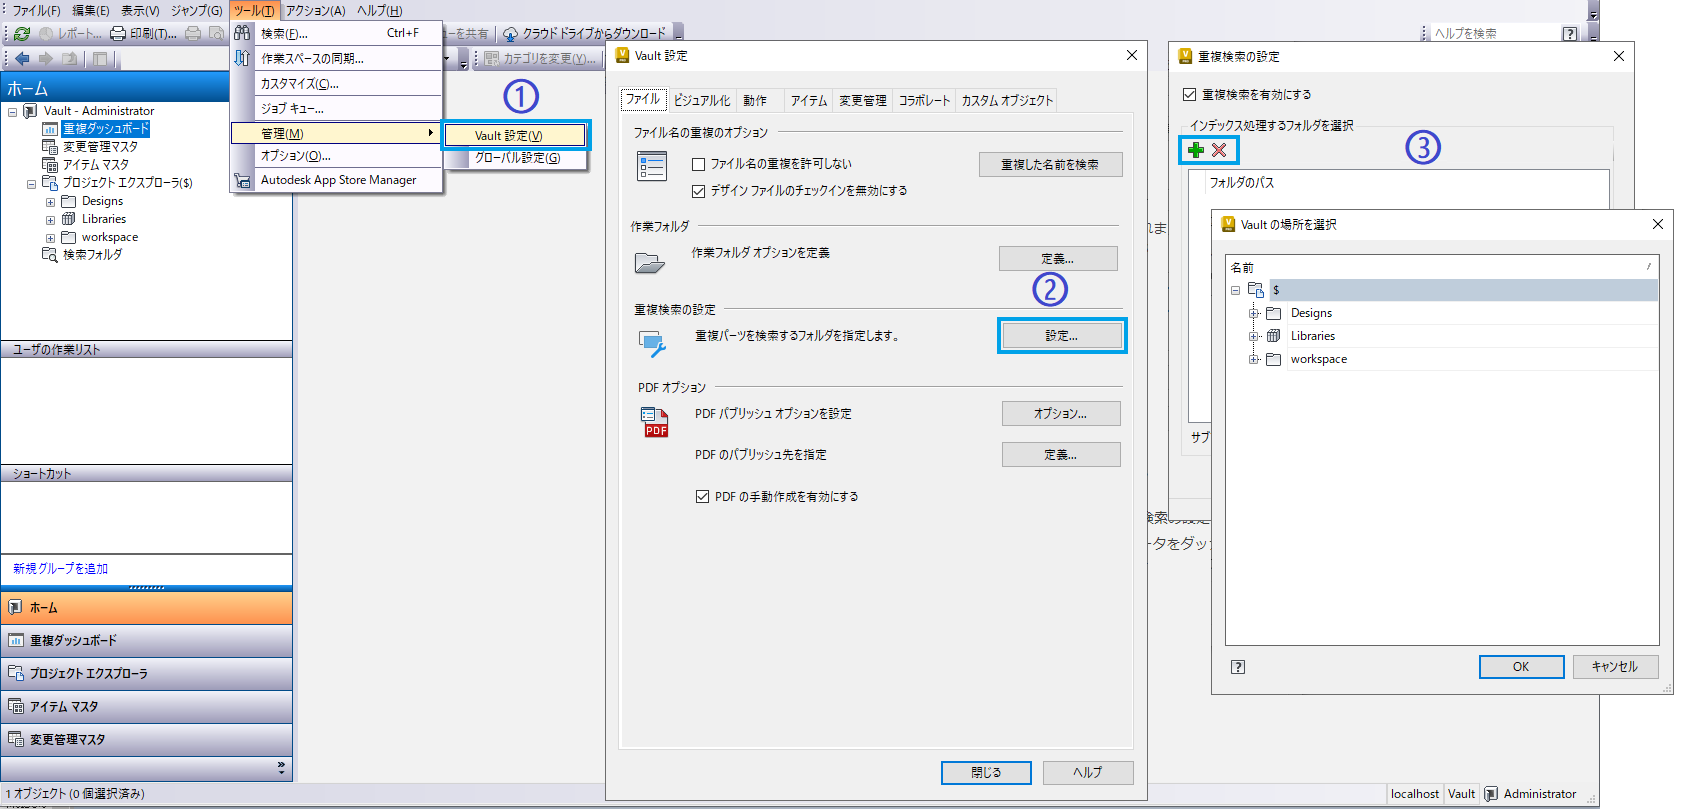
Task: Collapse the $ root in location dialog
Action: click(x=1236, y=290)
